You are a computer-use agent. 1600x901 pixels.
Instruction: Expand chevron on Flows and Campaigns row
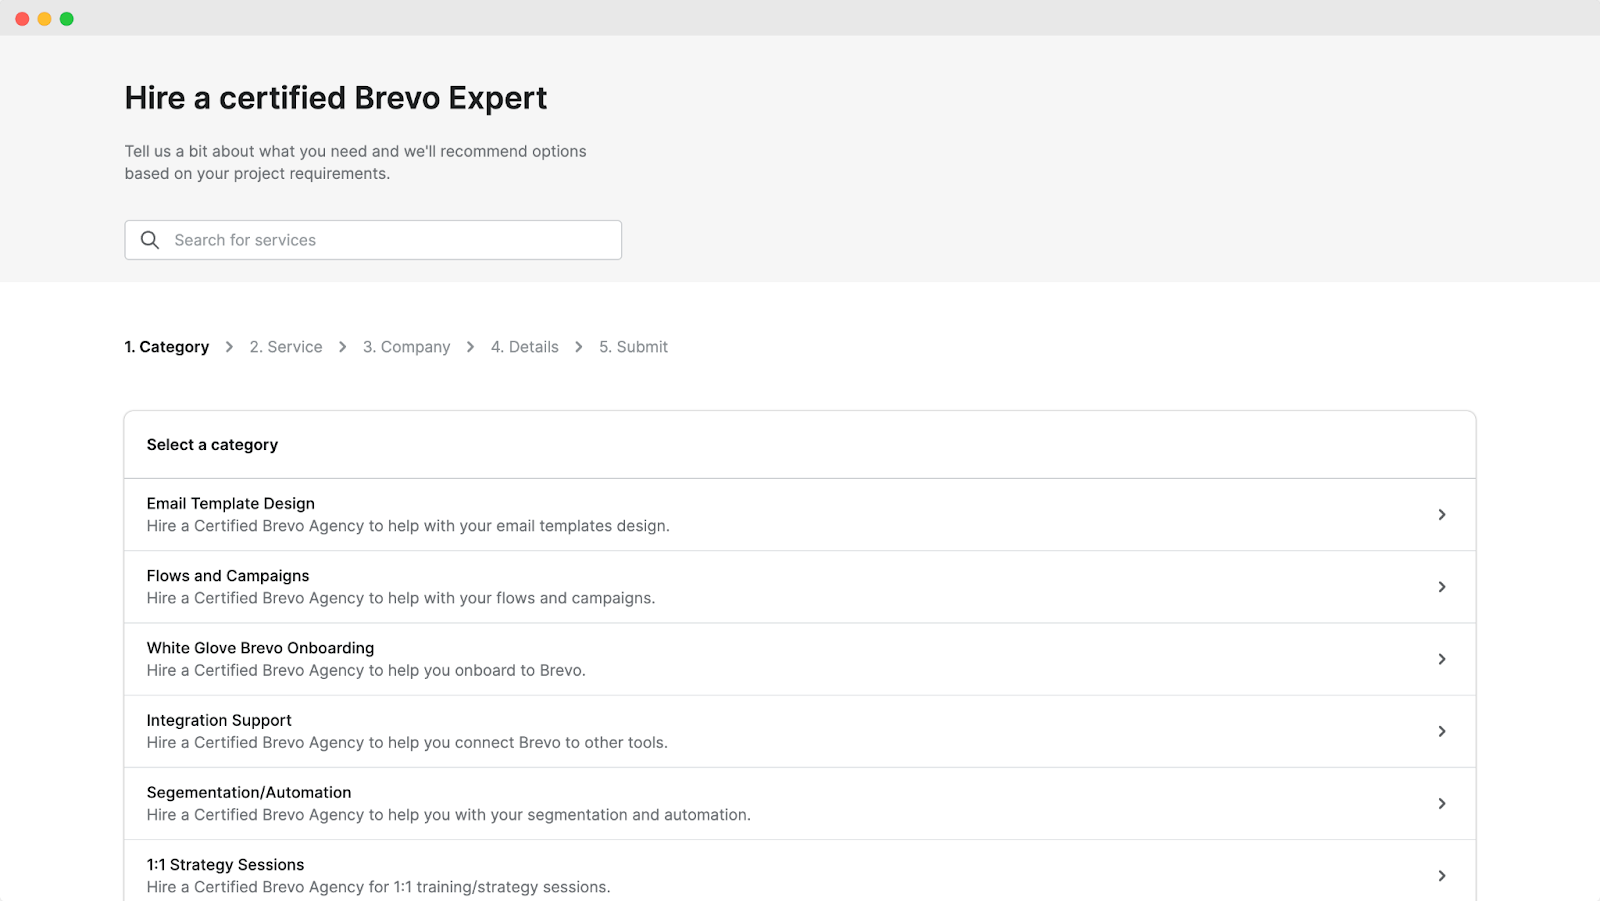coord(1442,587)
